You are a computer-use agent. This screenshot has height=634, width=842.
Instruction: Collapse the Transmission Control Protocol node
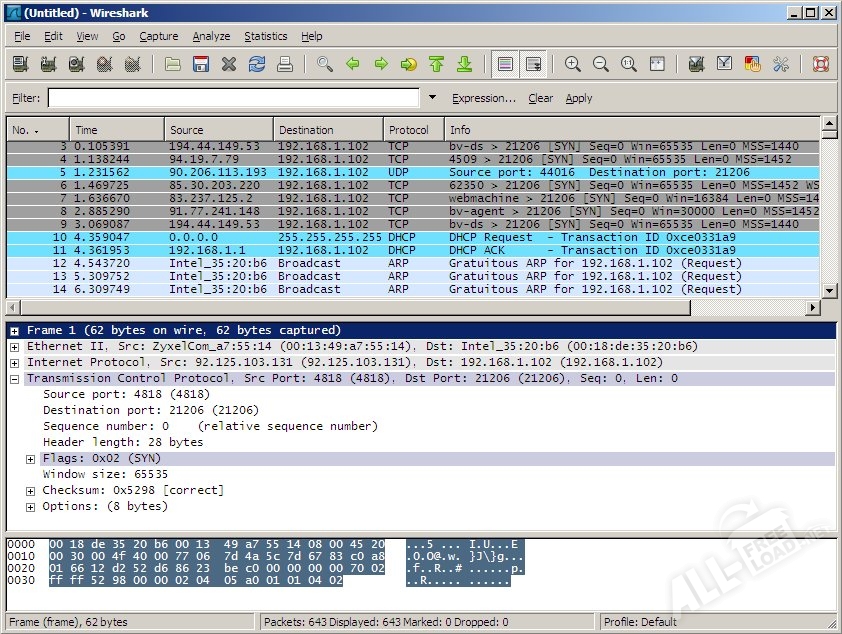(x=15, y=379)
